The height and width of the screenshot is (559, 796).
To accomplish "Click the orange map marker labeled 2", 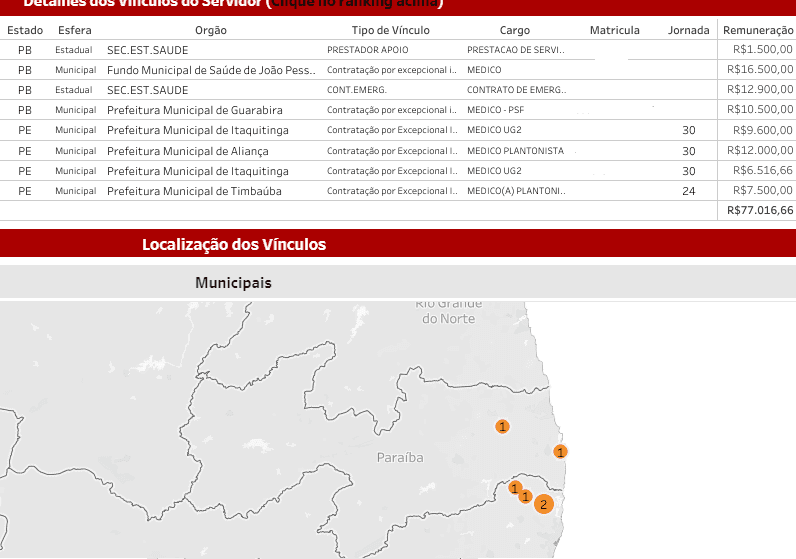I will [x=543, y=504].
